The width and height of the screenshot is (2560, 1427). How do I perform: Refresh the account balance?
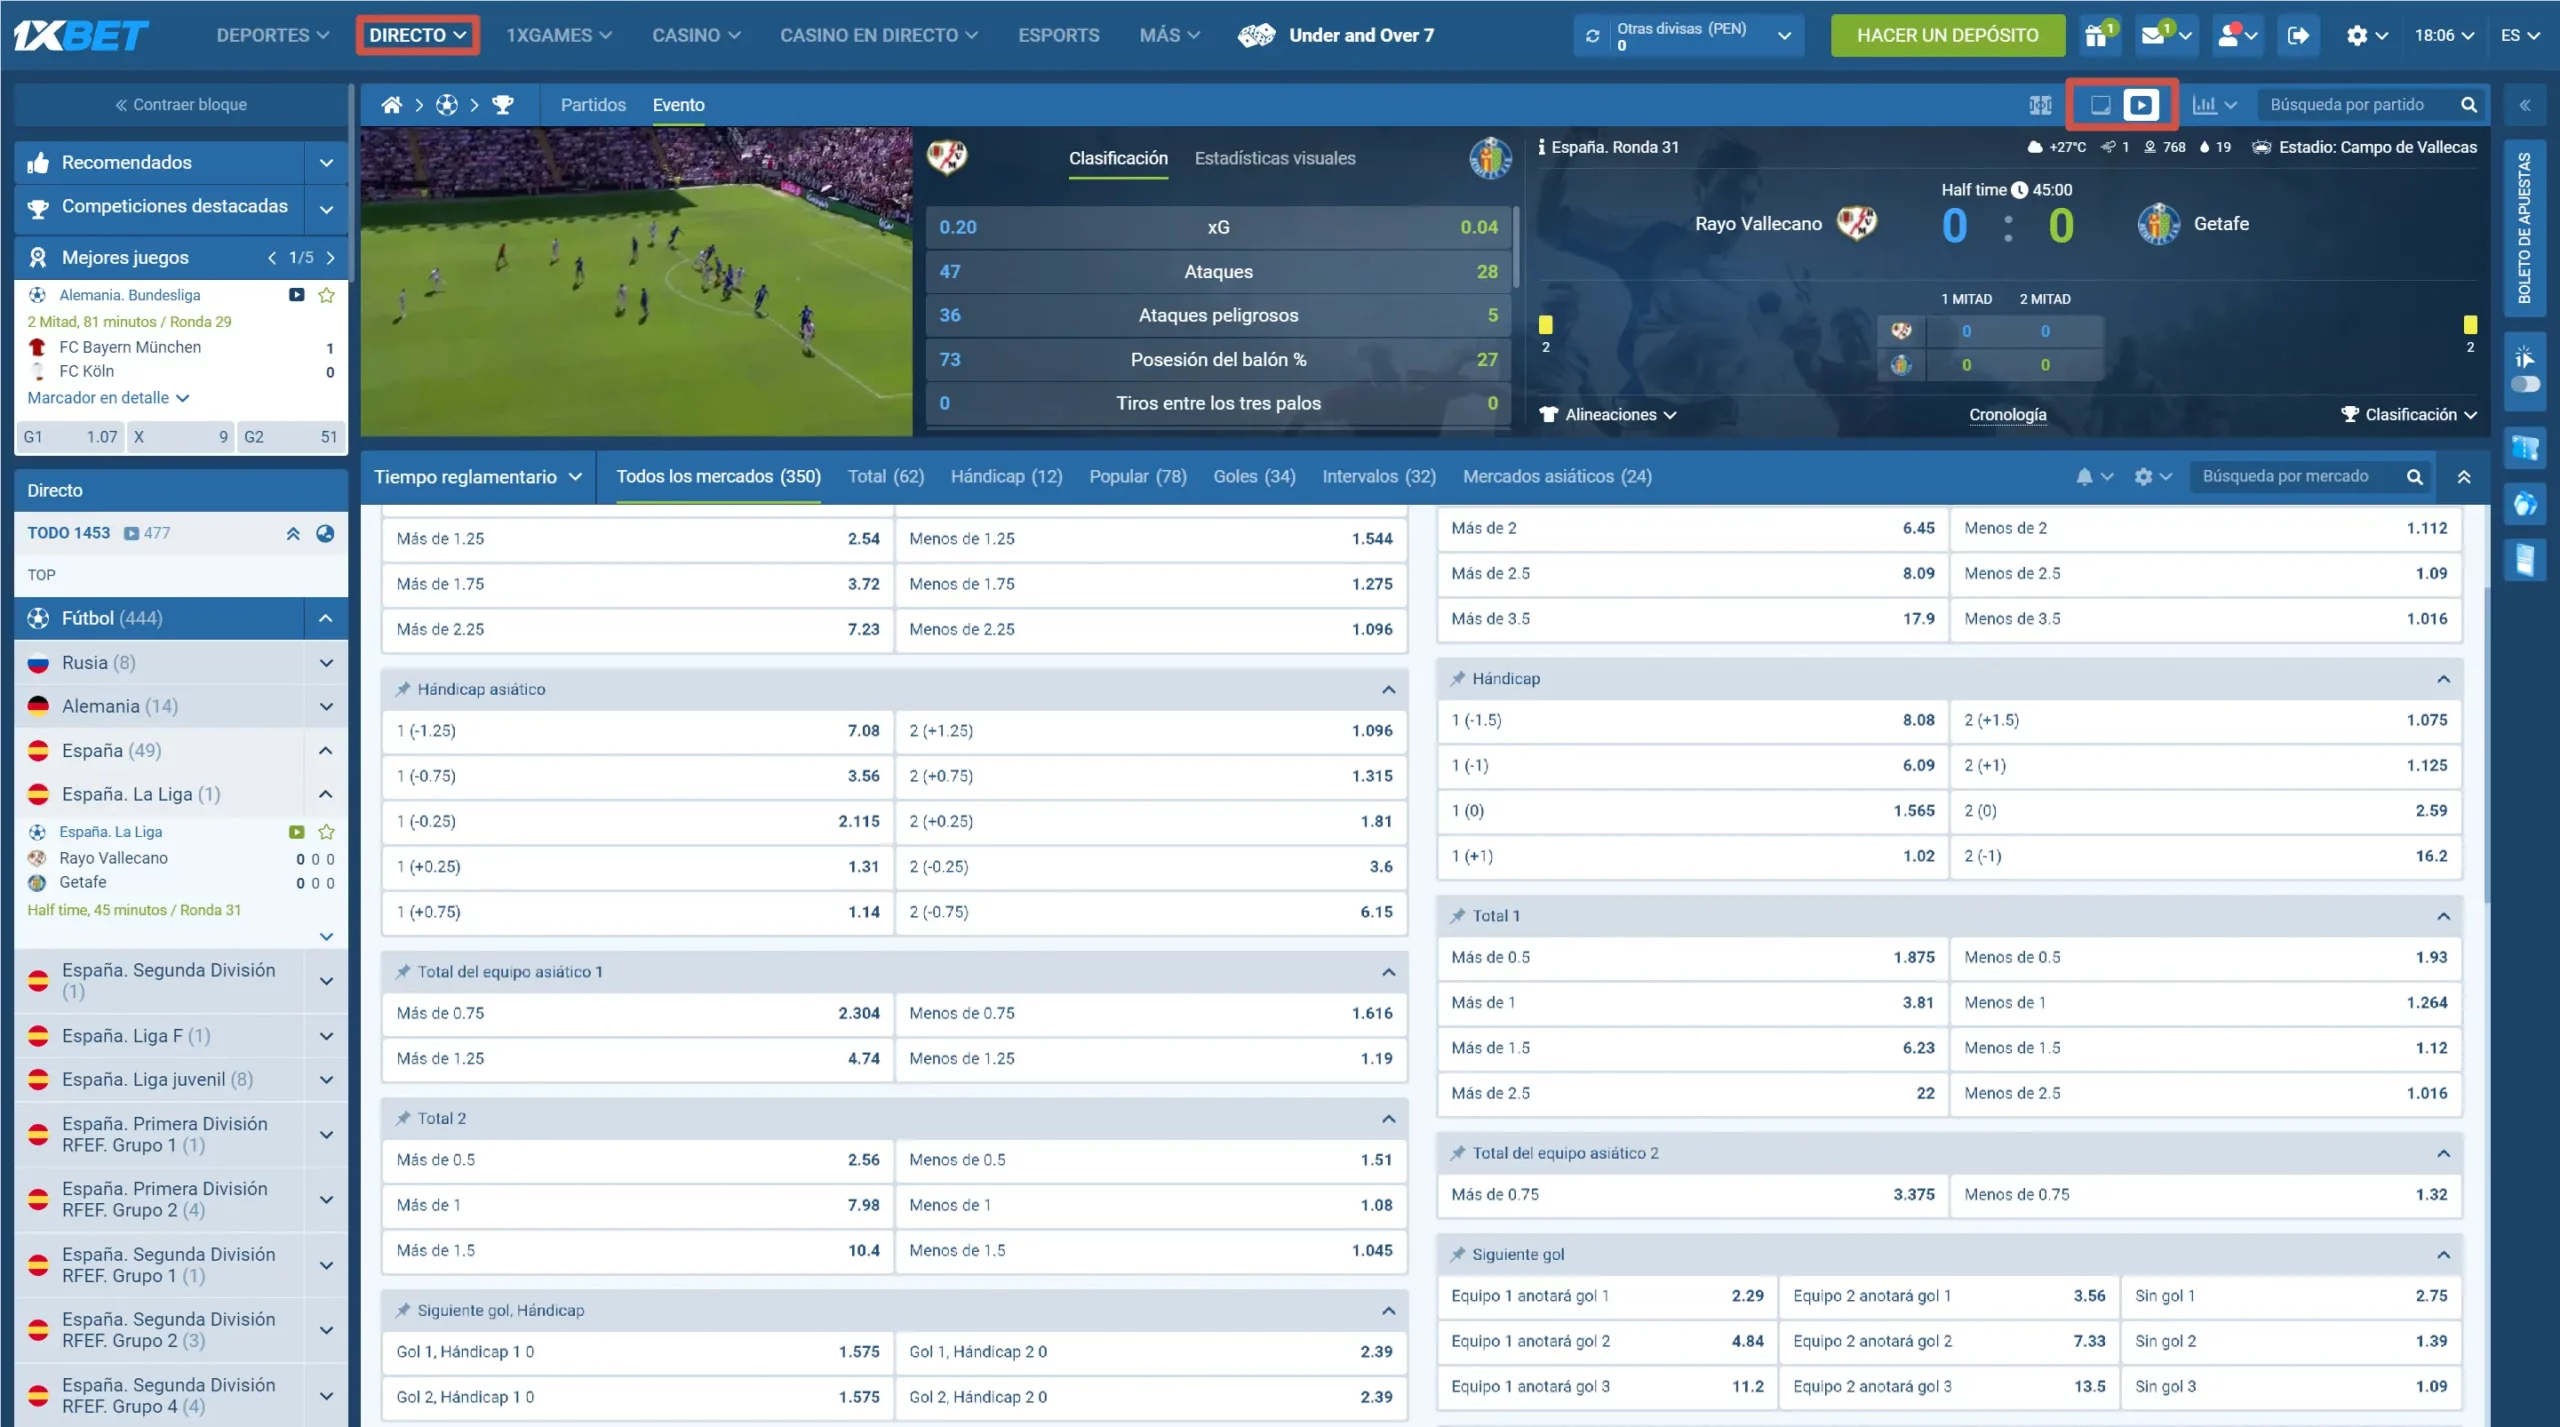click(x=1593, y=36)
